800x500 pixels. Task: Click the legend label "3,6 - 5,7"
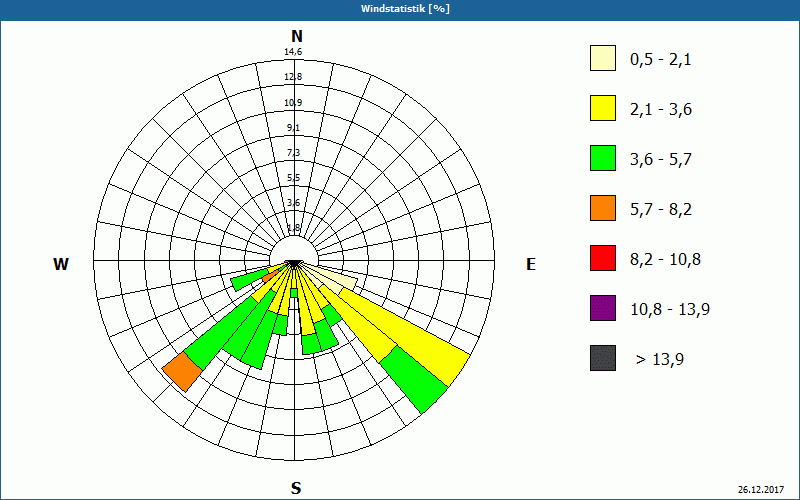tap(661, 160)
